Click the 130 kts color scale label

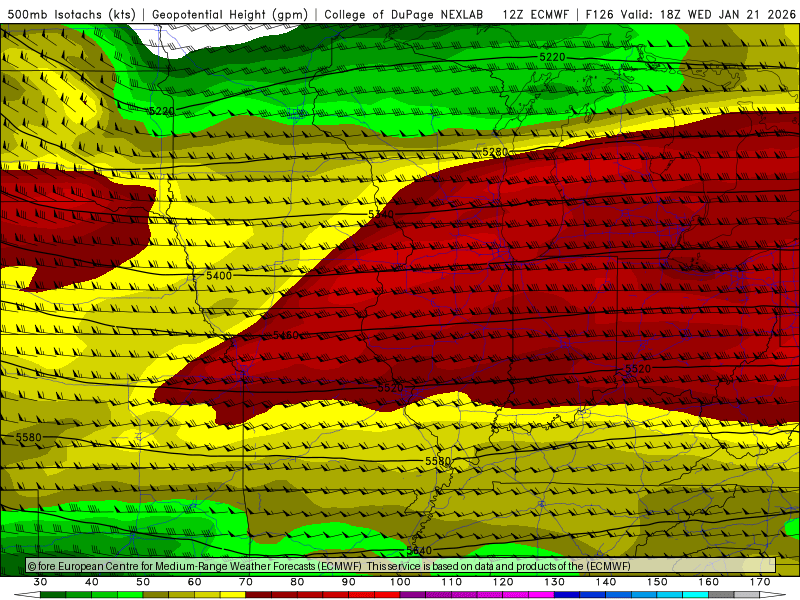pyautogui.click(x=555, y=582)
